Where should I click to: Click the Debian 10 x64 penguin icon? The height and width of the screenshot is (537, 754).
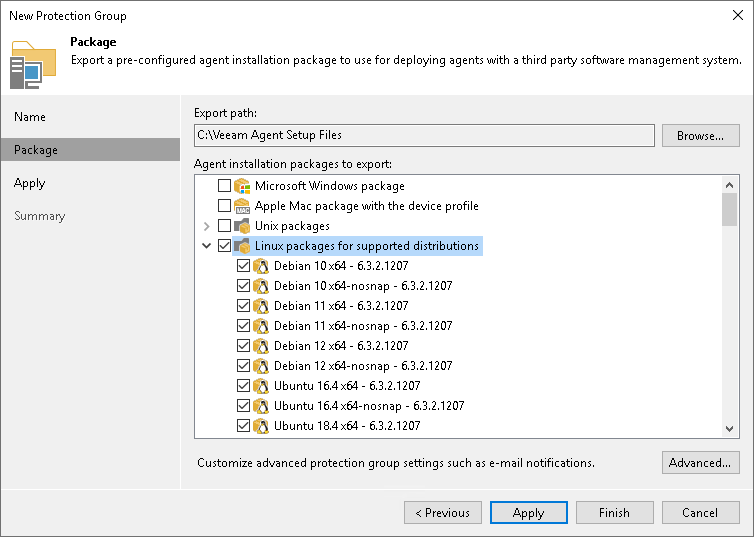pyautogui.click(x=261, y=266)
